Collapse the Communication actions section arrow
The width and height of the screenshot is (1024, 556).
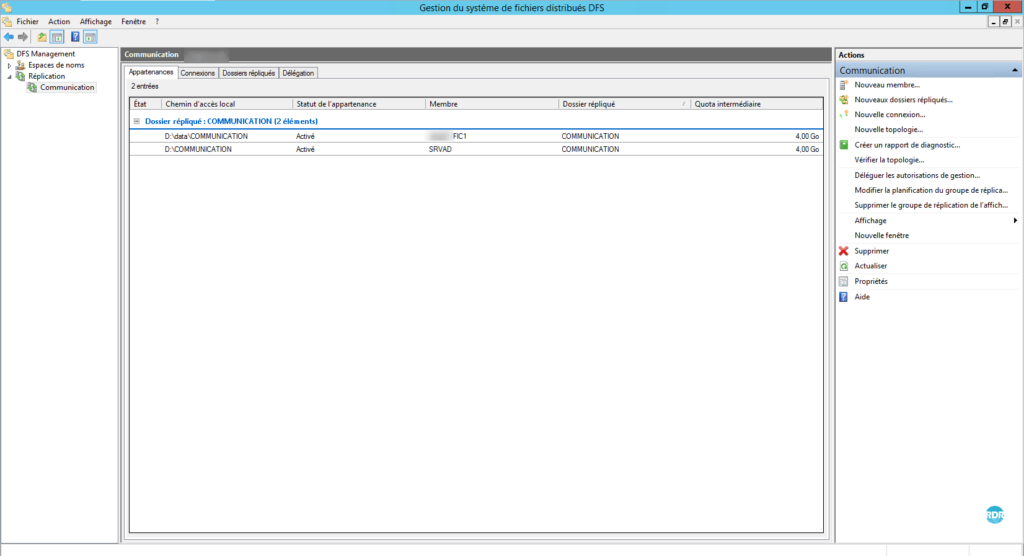[x=1015, y=71]
